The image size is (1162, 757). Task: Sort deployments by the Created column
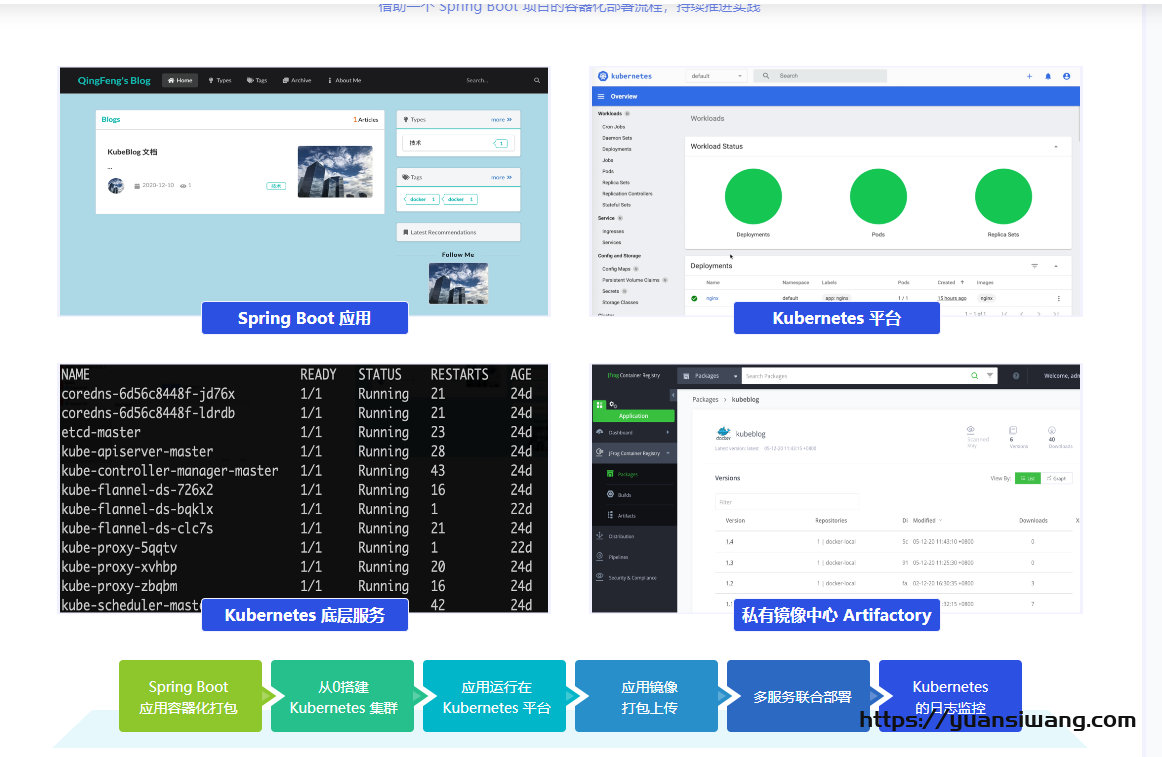[x=951, y=282]
